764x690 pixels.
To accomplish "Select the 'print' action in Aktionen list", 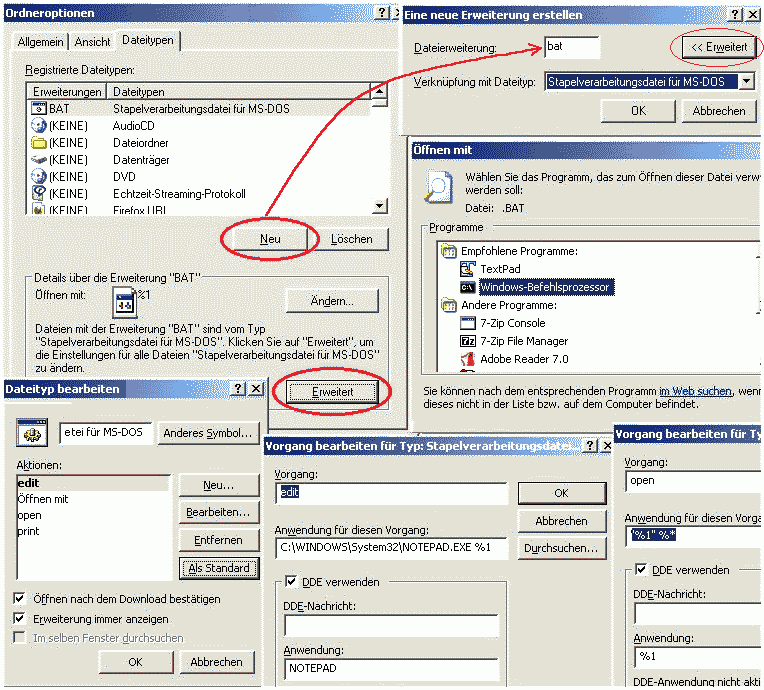I will [x=29, y=531].
